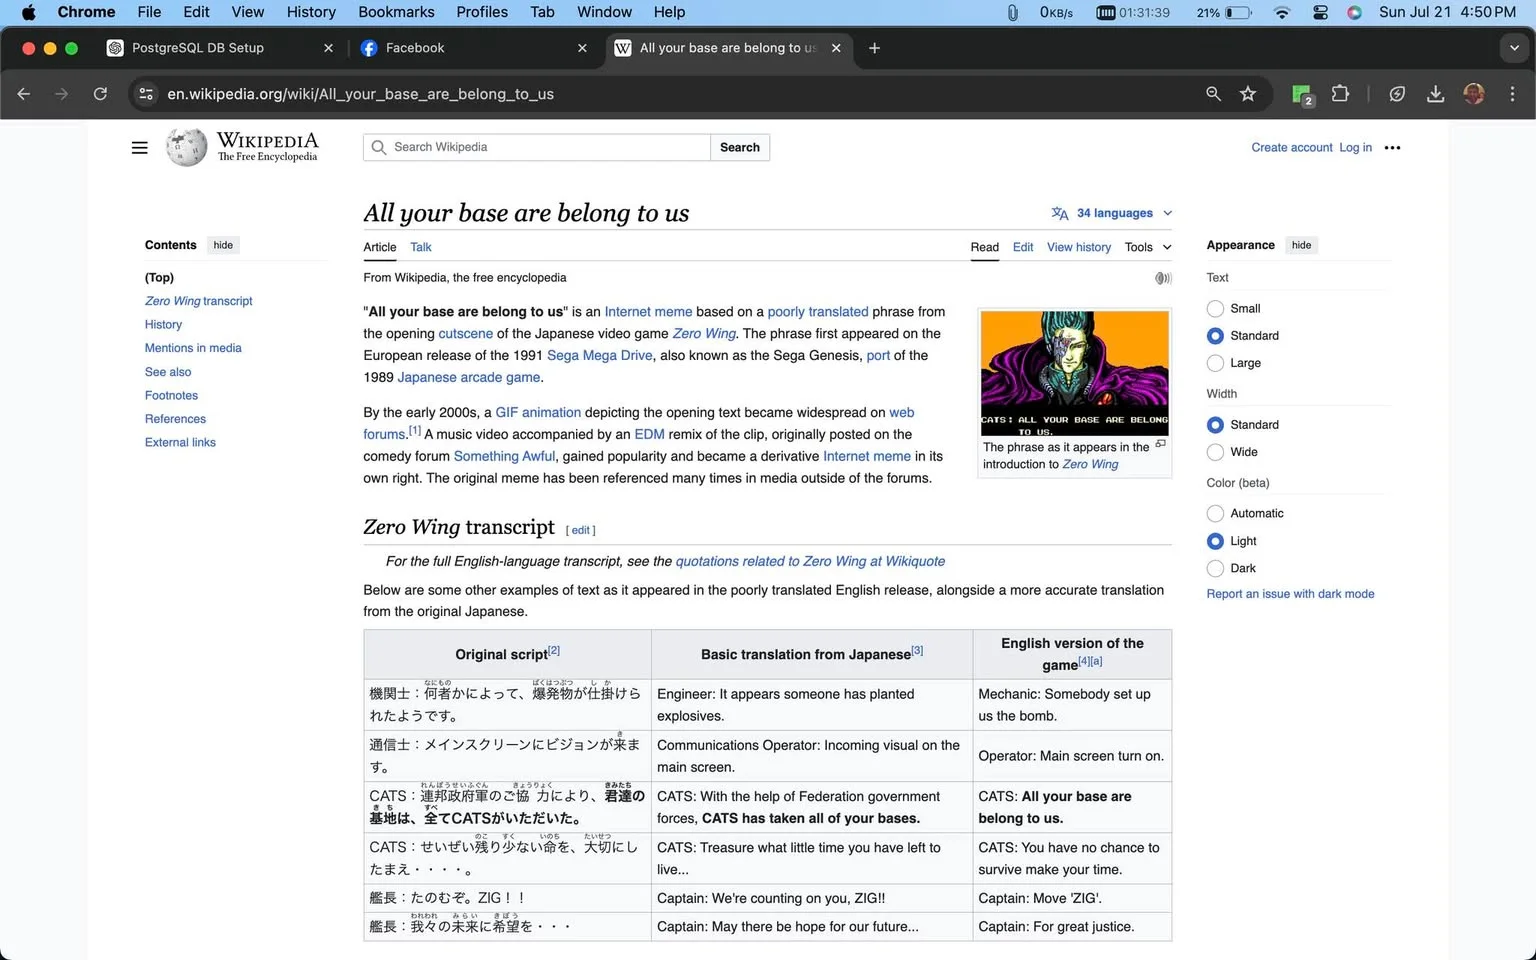Click the Search button next to search field

740,147
